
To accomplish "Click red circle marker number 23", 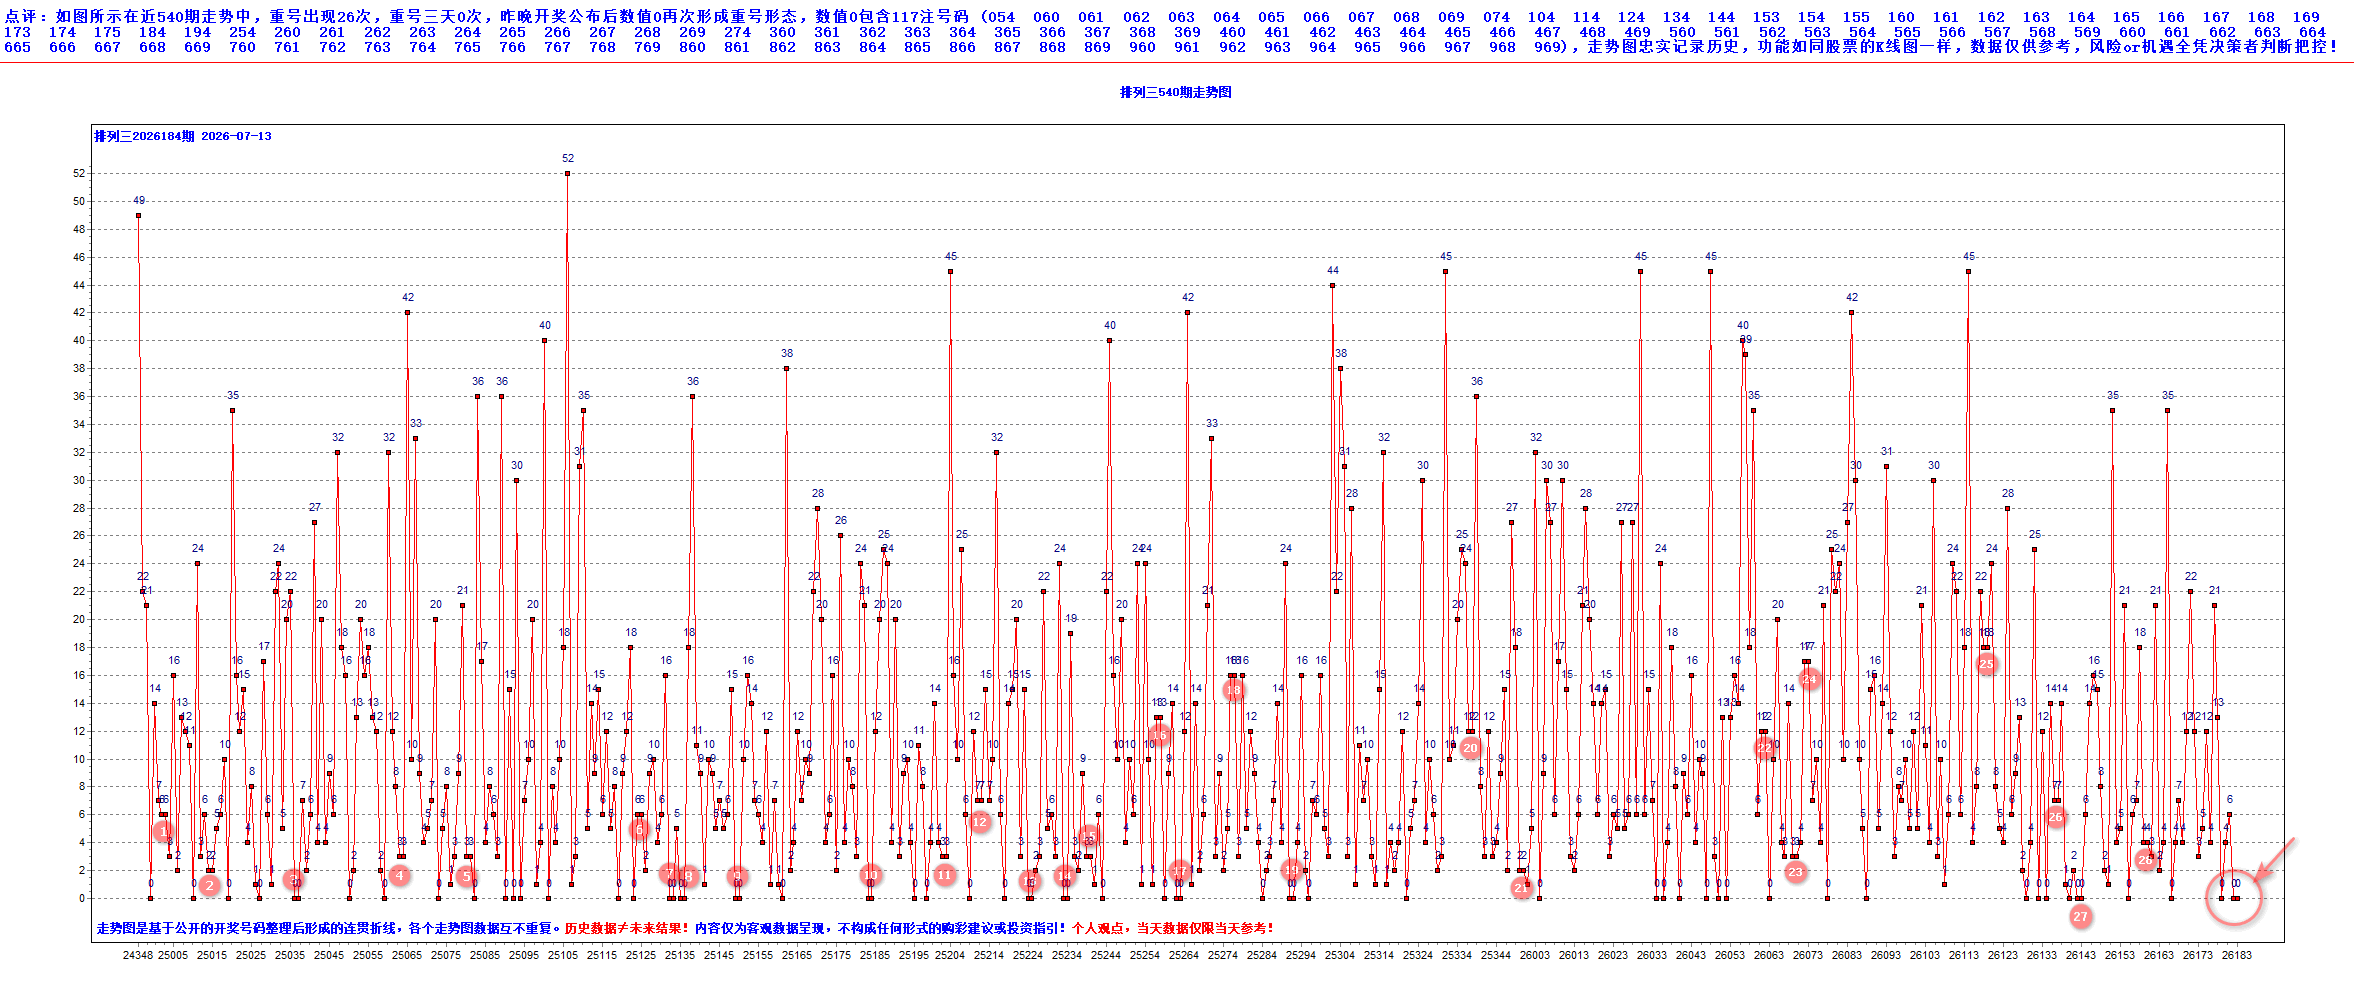I will click(1796, 872).
